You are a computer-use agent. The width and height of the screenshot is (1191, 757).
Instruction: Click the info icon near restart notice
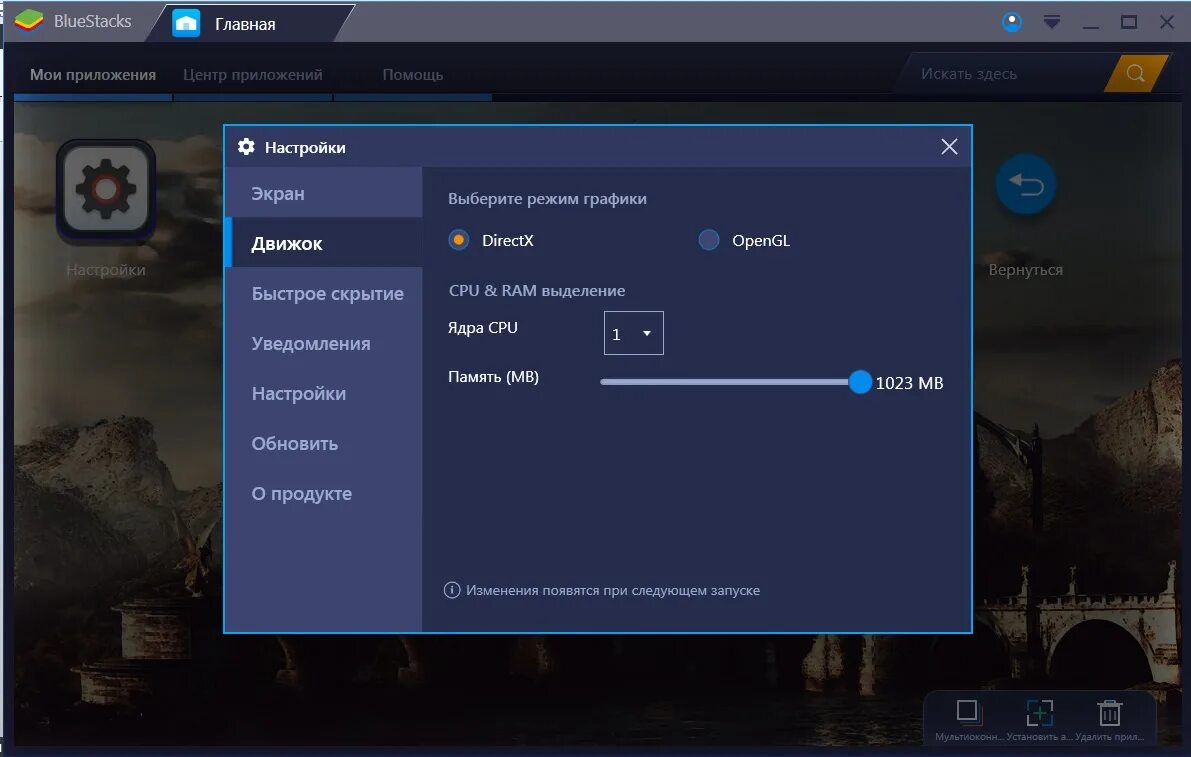452,590
